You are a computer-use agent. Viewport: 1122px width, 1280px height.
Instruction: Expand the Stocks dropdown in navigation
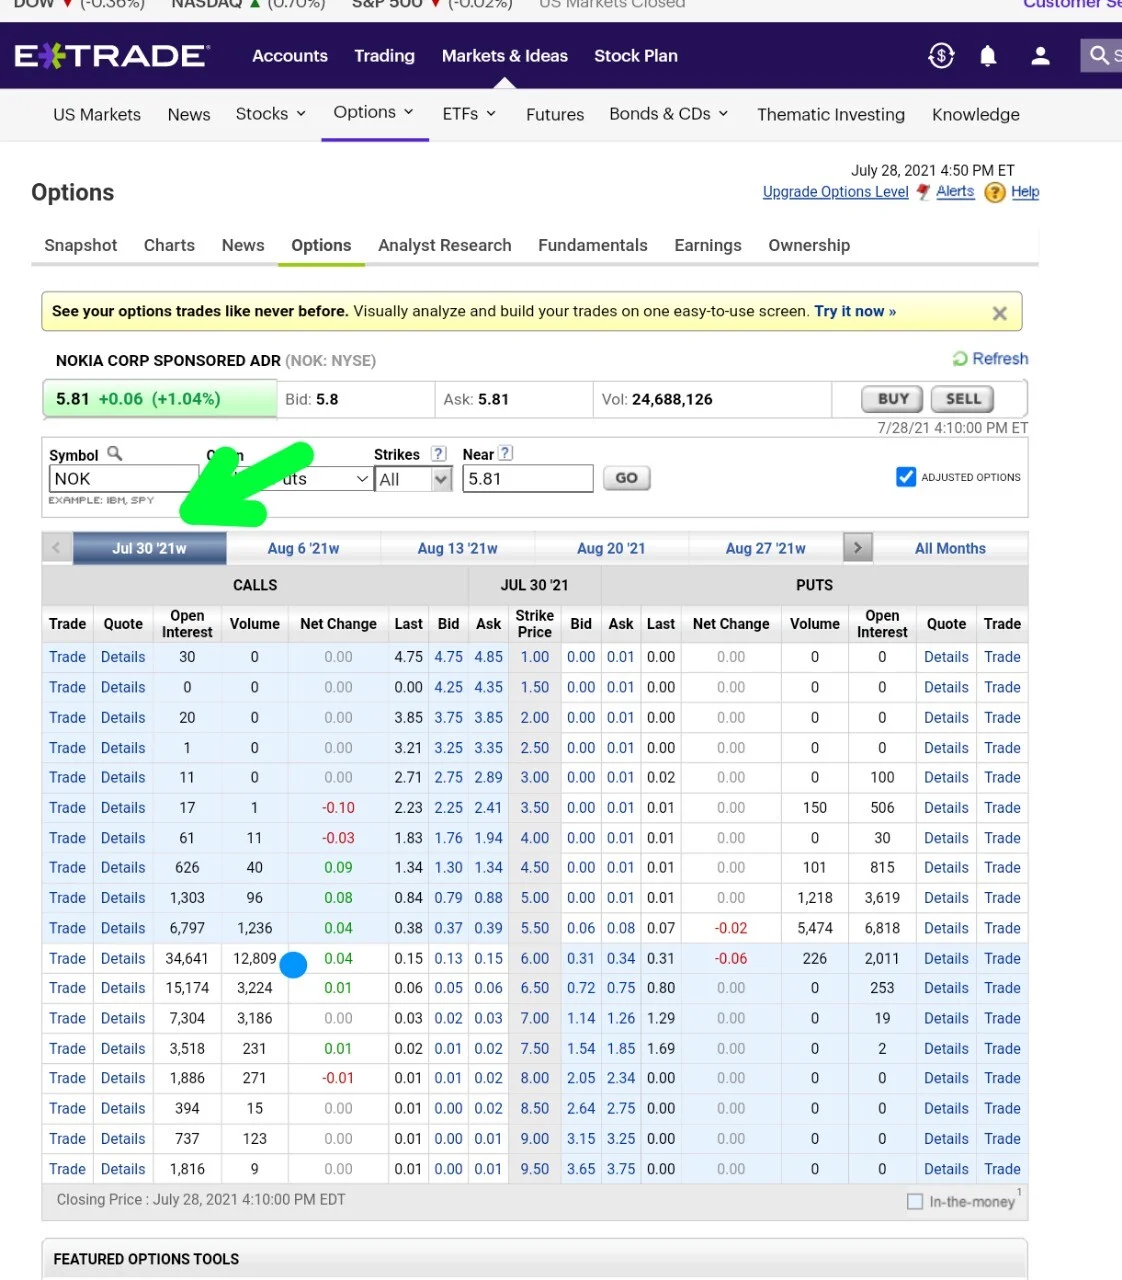(x=271, y=114)
